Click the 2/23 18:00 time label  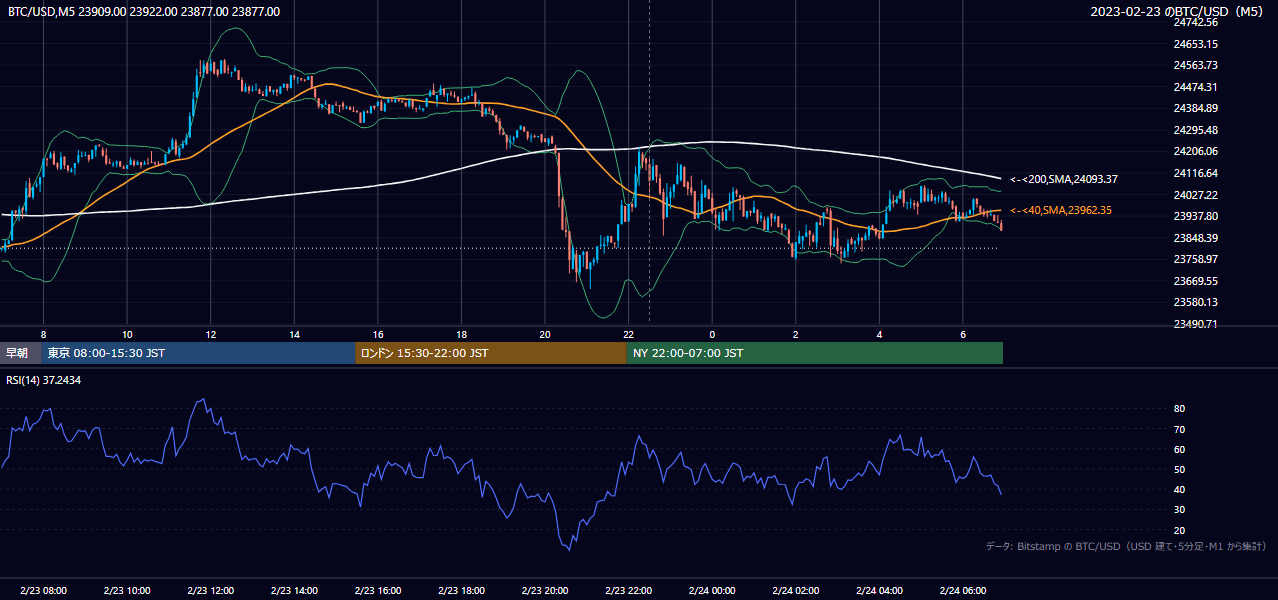pos(461,591)
